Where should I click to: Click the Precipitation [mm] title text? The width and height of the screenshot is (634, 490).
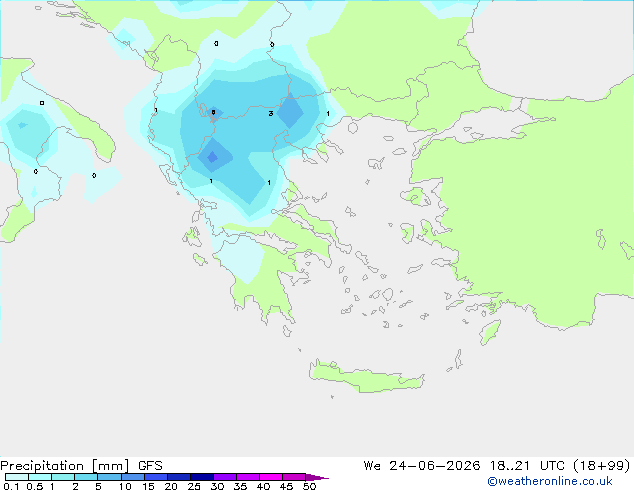65,466
